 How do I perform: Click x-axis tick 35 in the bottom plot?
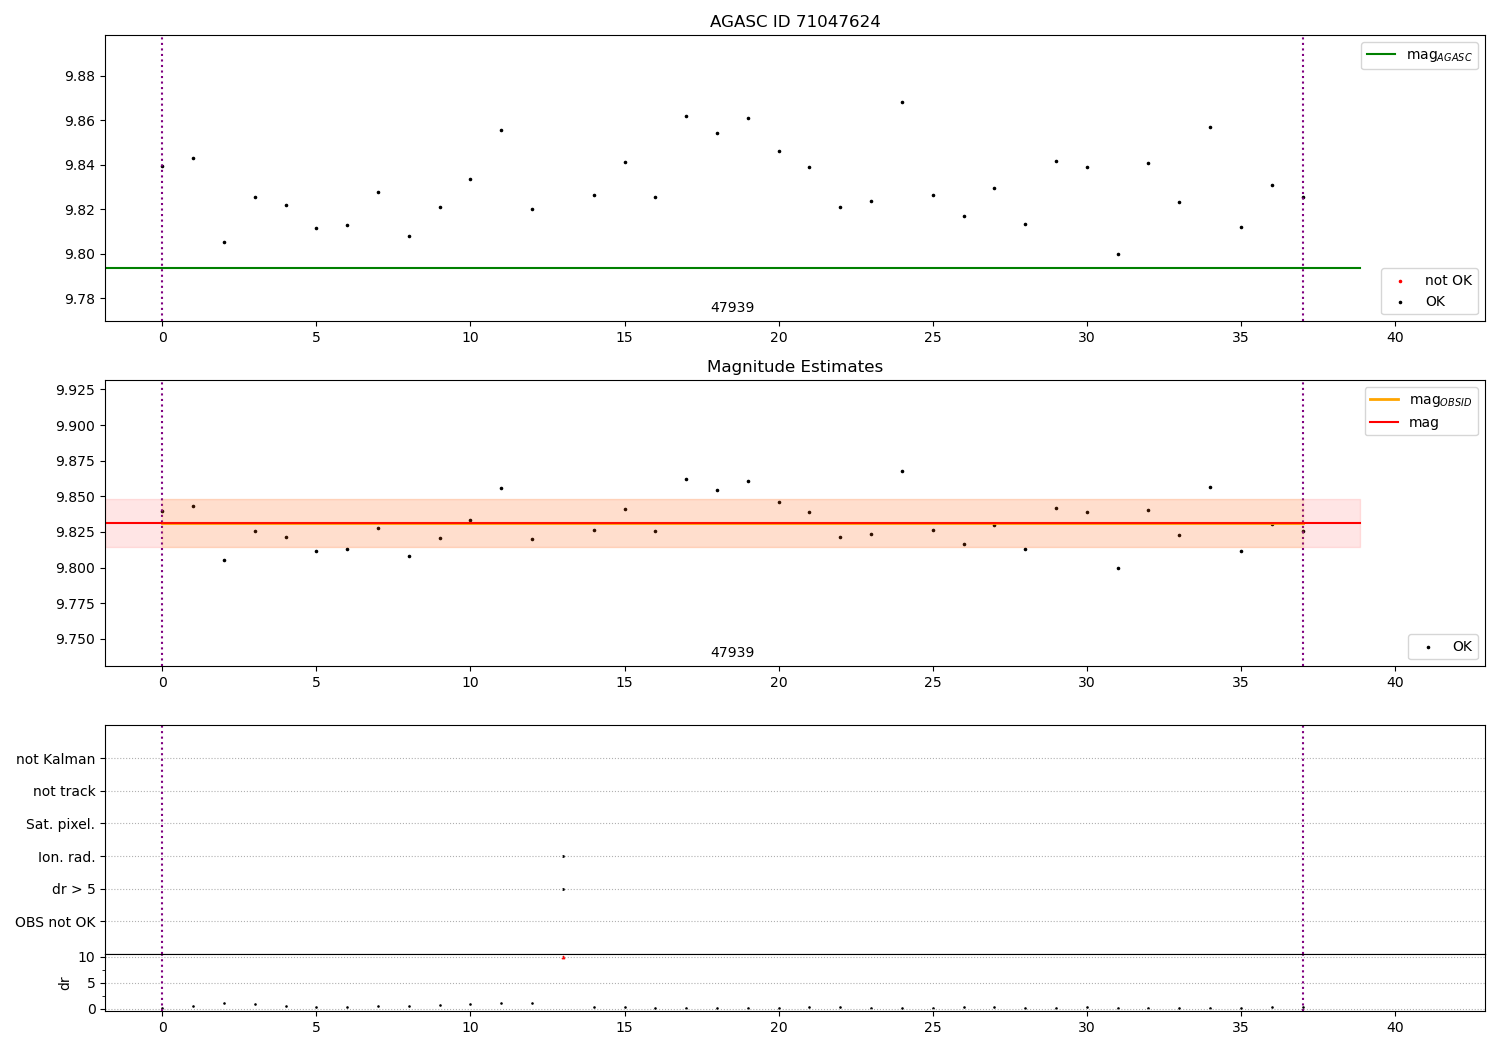coord(1241,1028)
